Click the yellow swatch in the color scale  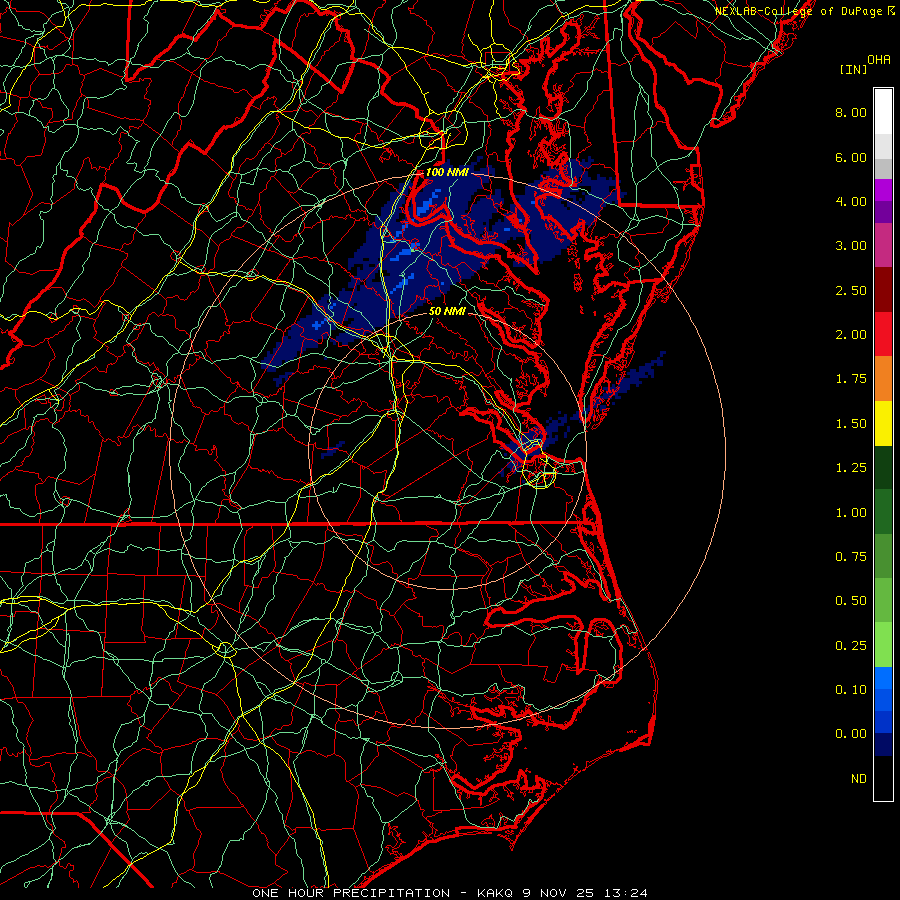point(883,423)
